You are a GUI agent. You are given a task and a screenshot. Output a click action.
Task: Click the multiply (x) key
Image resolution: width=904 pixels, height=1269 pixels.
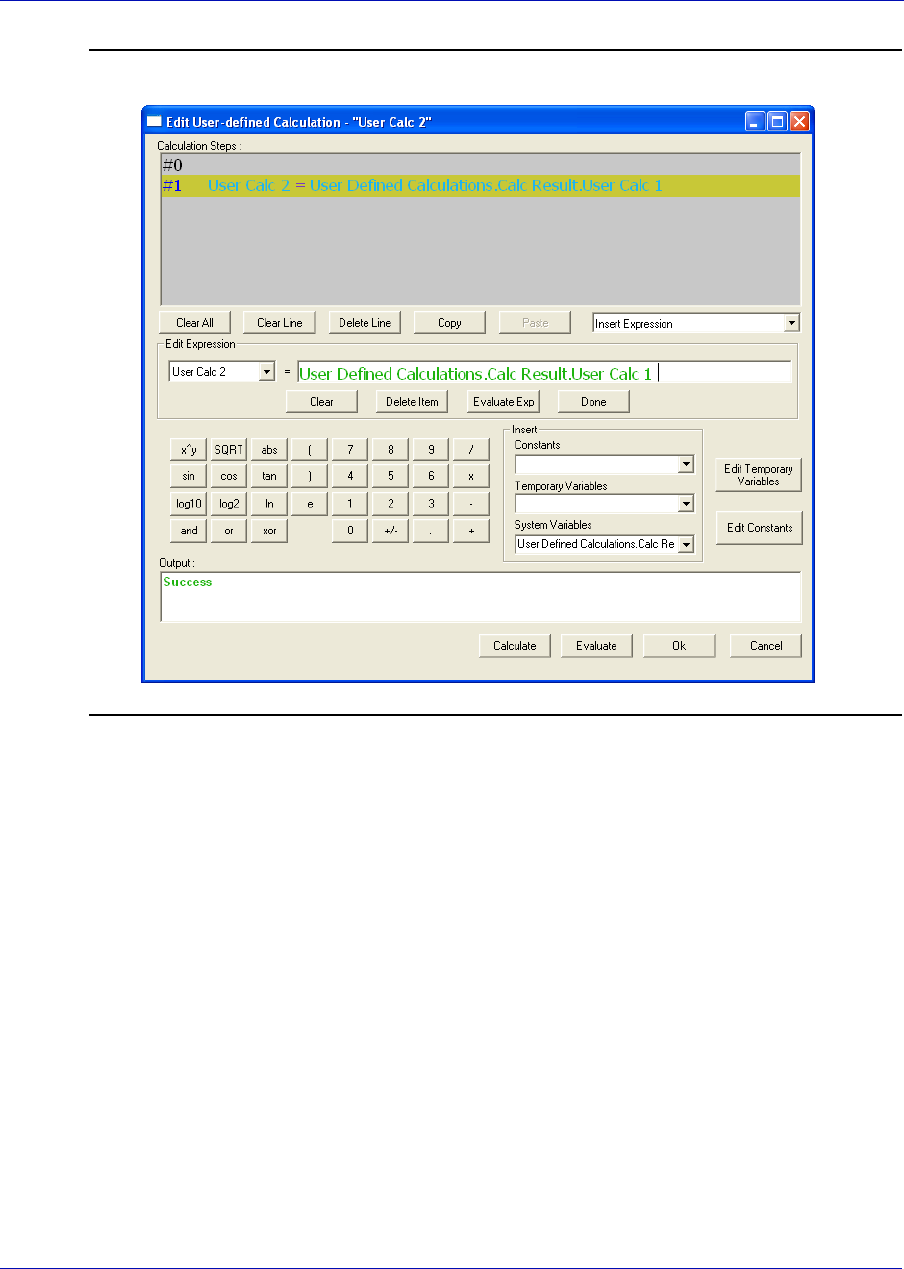pos(471,477)
